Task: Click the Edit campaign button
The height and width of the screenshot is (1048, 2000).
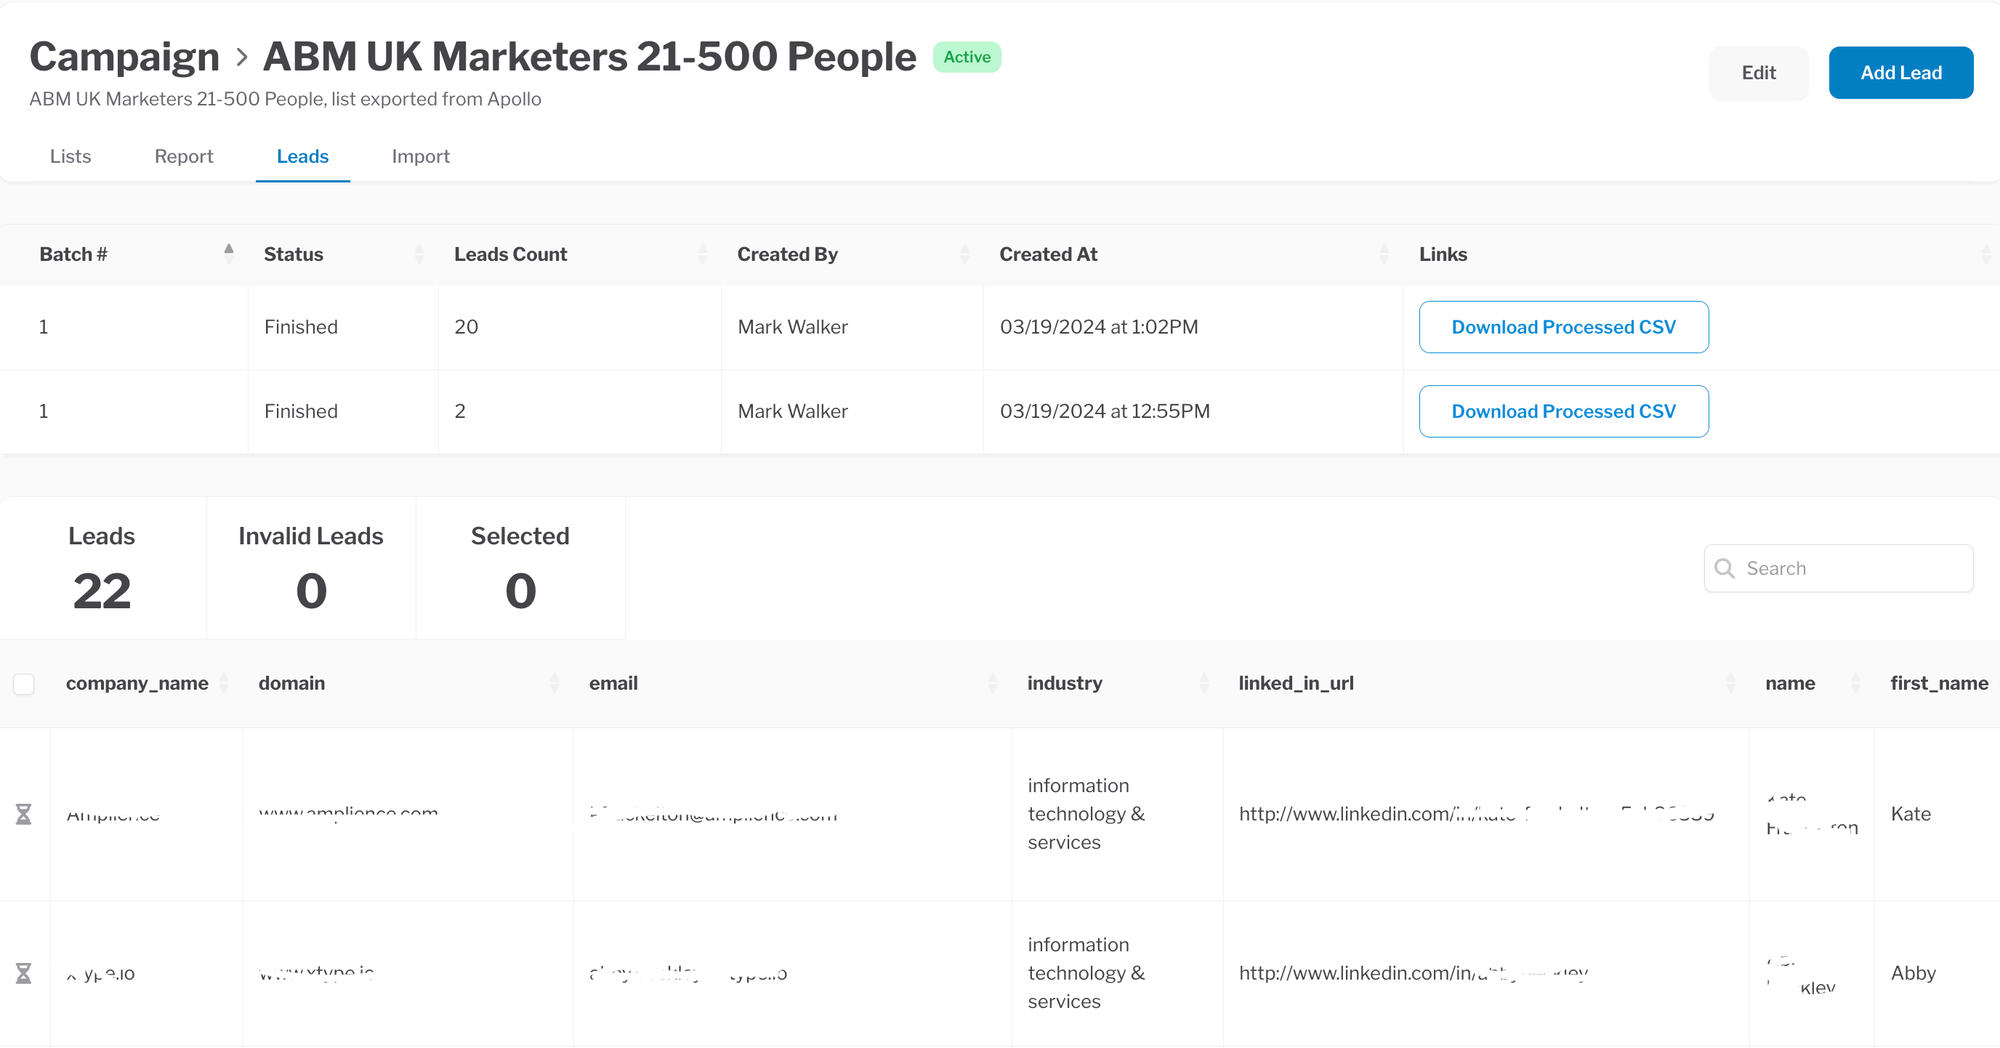Action: coord(1758,73)
